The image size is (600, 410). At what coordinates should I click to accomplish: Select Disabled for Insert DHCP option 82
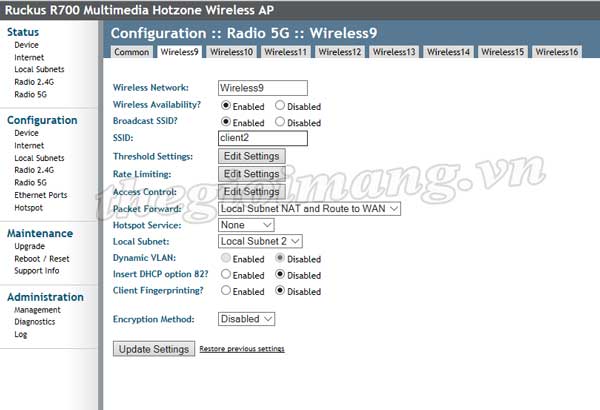(x=280, y=274)
